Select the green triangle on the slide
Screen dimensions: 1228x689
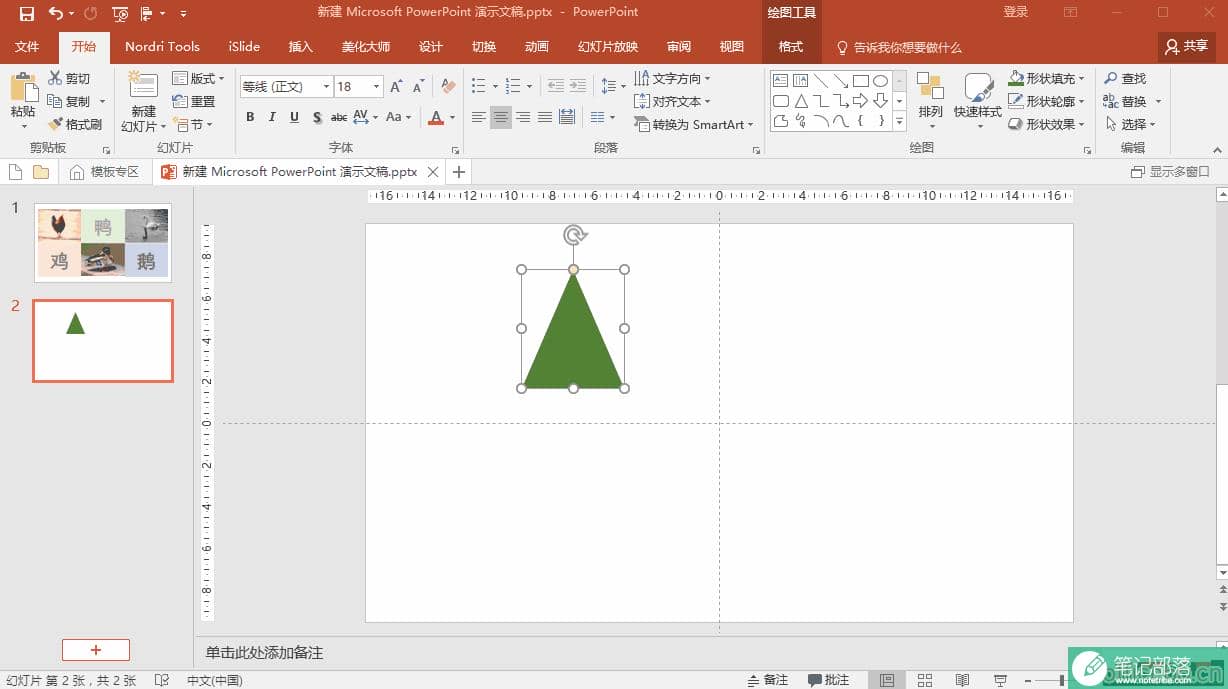click(573, 340)
